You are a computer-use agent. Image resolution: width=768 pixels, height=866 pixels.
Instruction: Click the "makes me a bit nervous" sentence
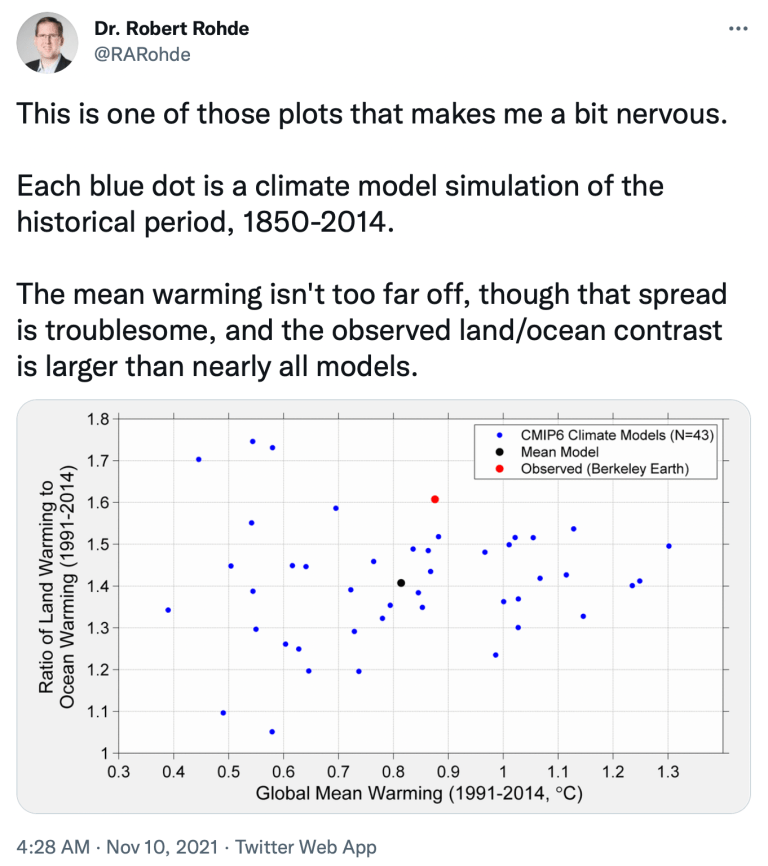[x=367, y=112]
